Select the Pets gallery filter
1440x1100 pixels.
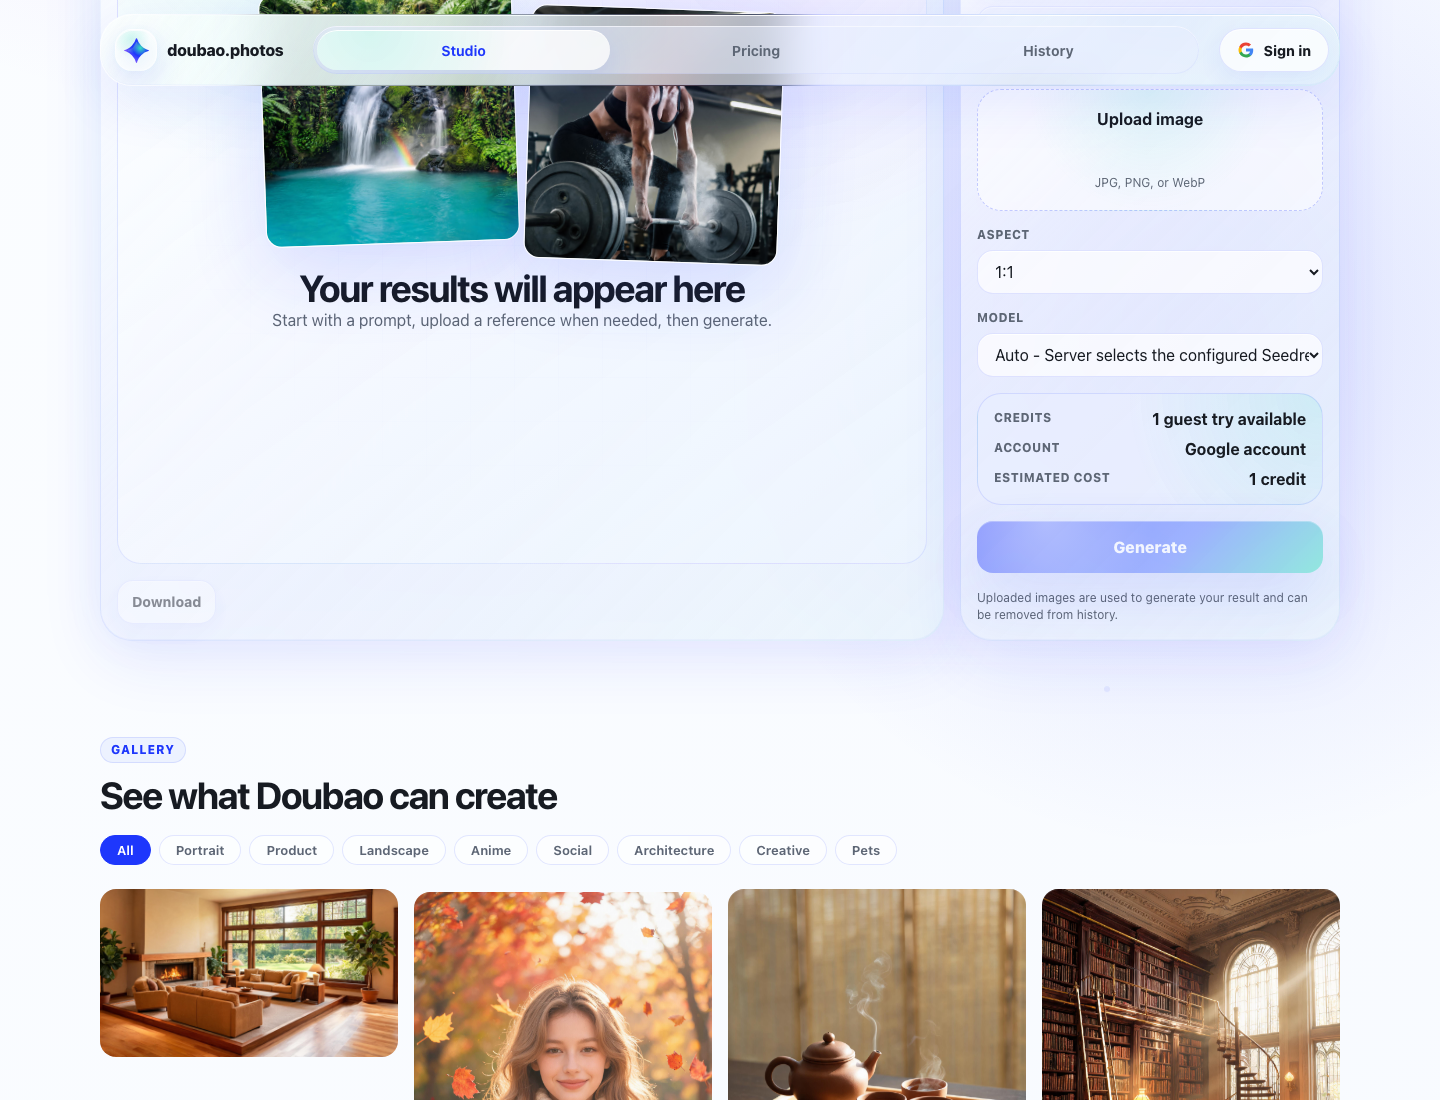point(866,850)
